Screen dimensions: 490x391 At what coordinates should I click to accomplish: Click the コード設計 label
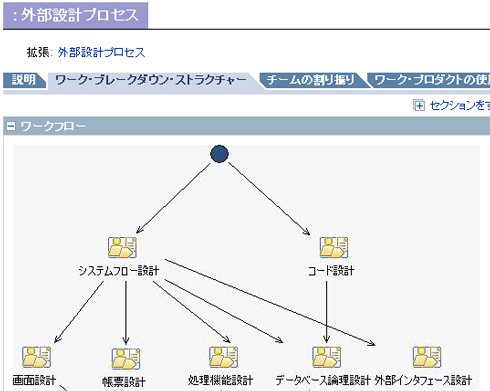click(x=331, y=270)
